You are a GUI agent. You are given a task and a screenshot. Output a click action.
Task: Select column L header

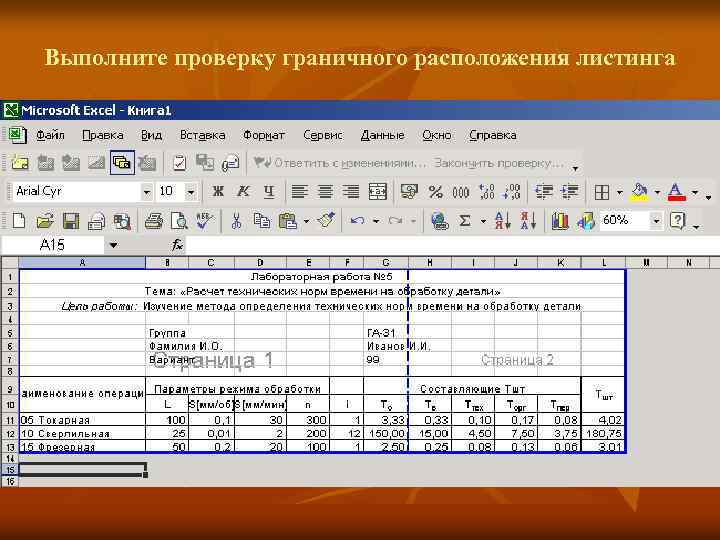point(603,263)
